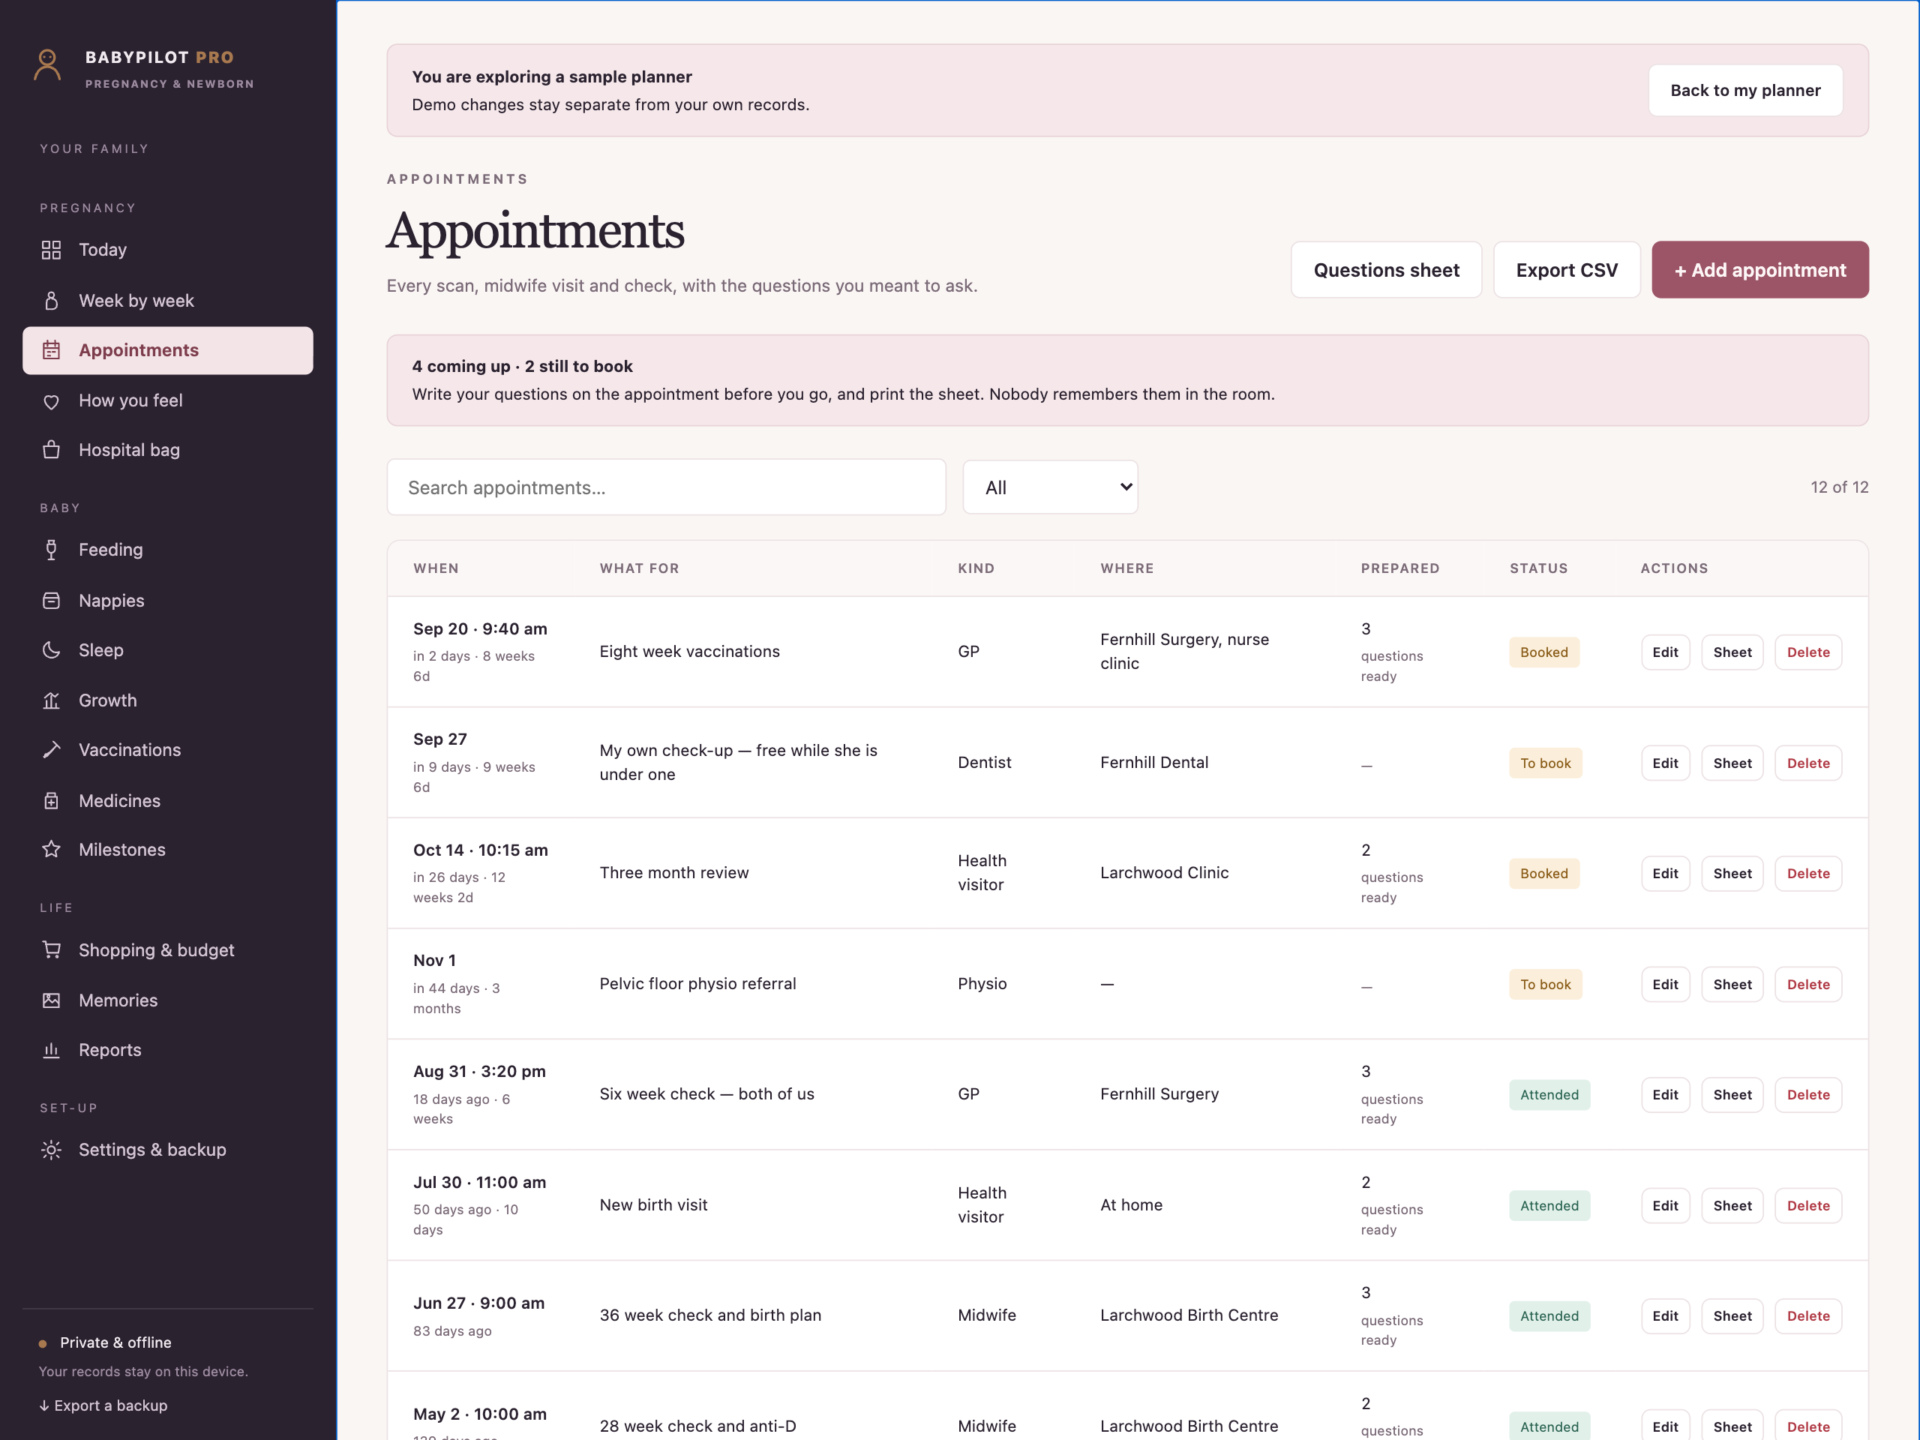Edit the Eight week vaccinations appointment
The width and height of the screenshot is (1920, 1440).
pyautogui.click(x=1665, y=652)
